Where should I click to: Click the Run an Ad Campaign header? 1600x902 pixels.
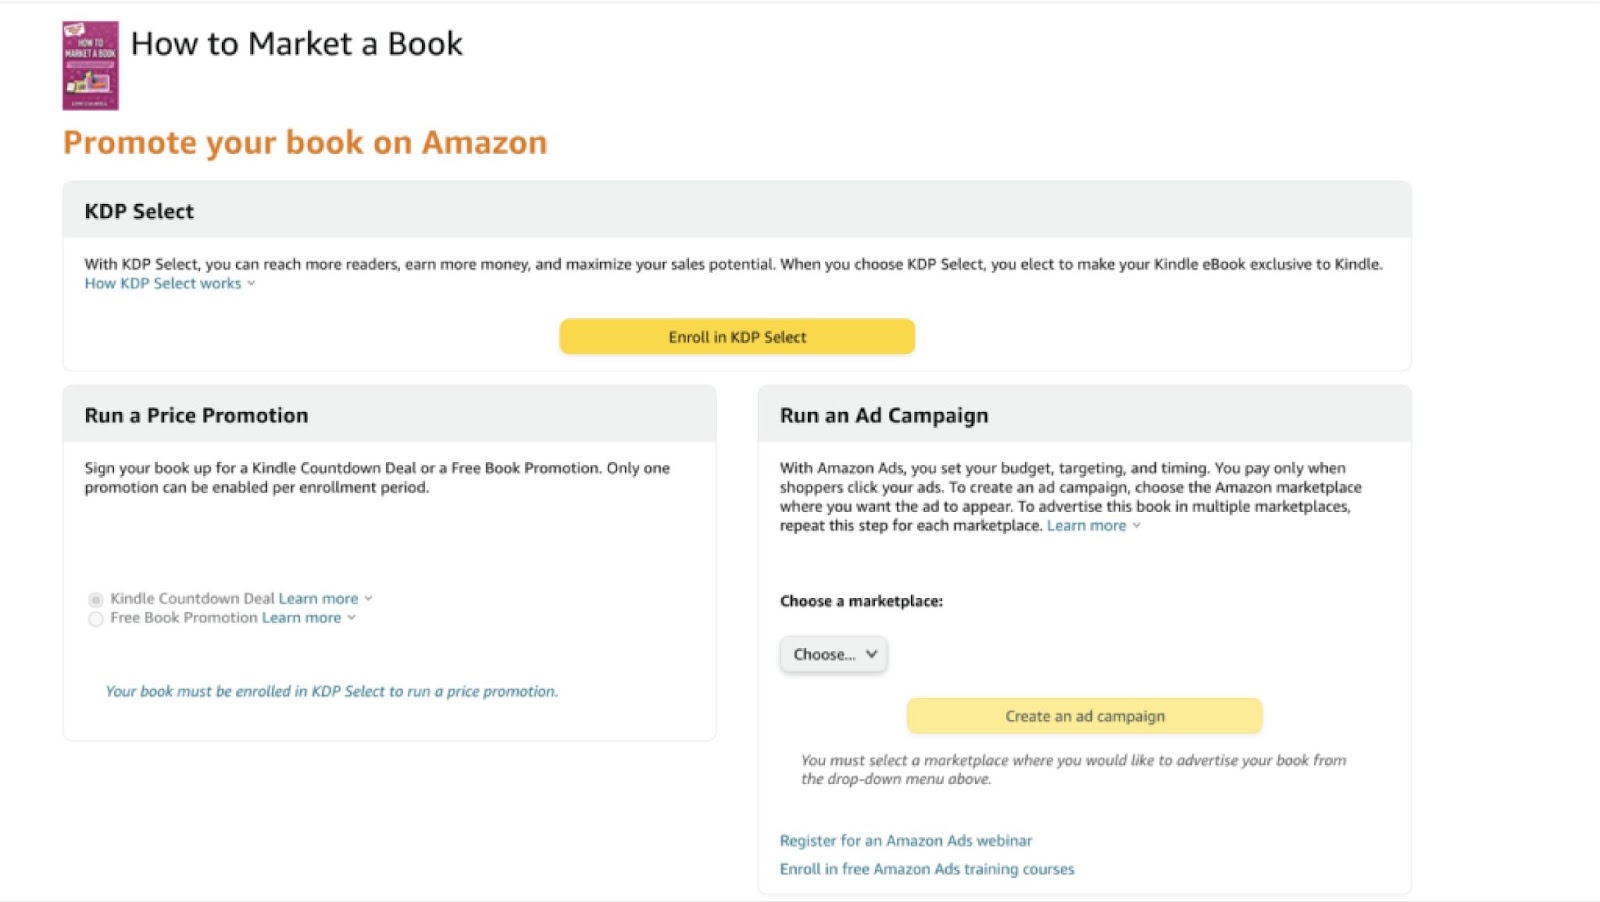(x=884, y=414)
